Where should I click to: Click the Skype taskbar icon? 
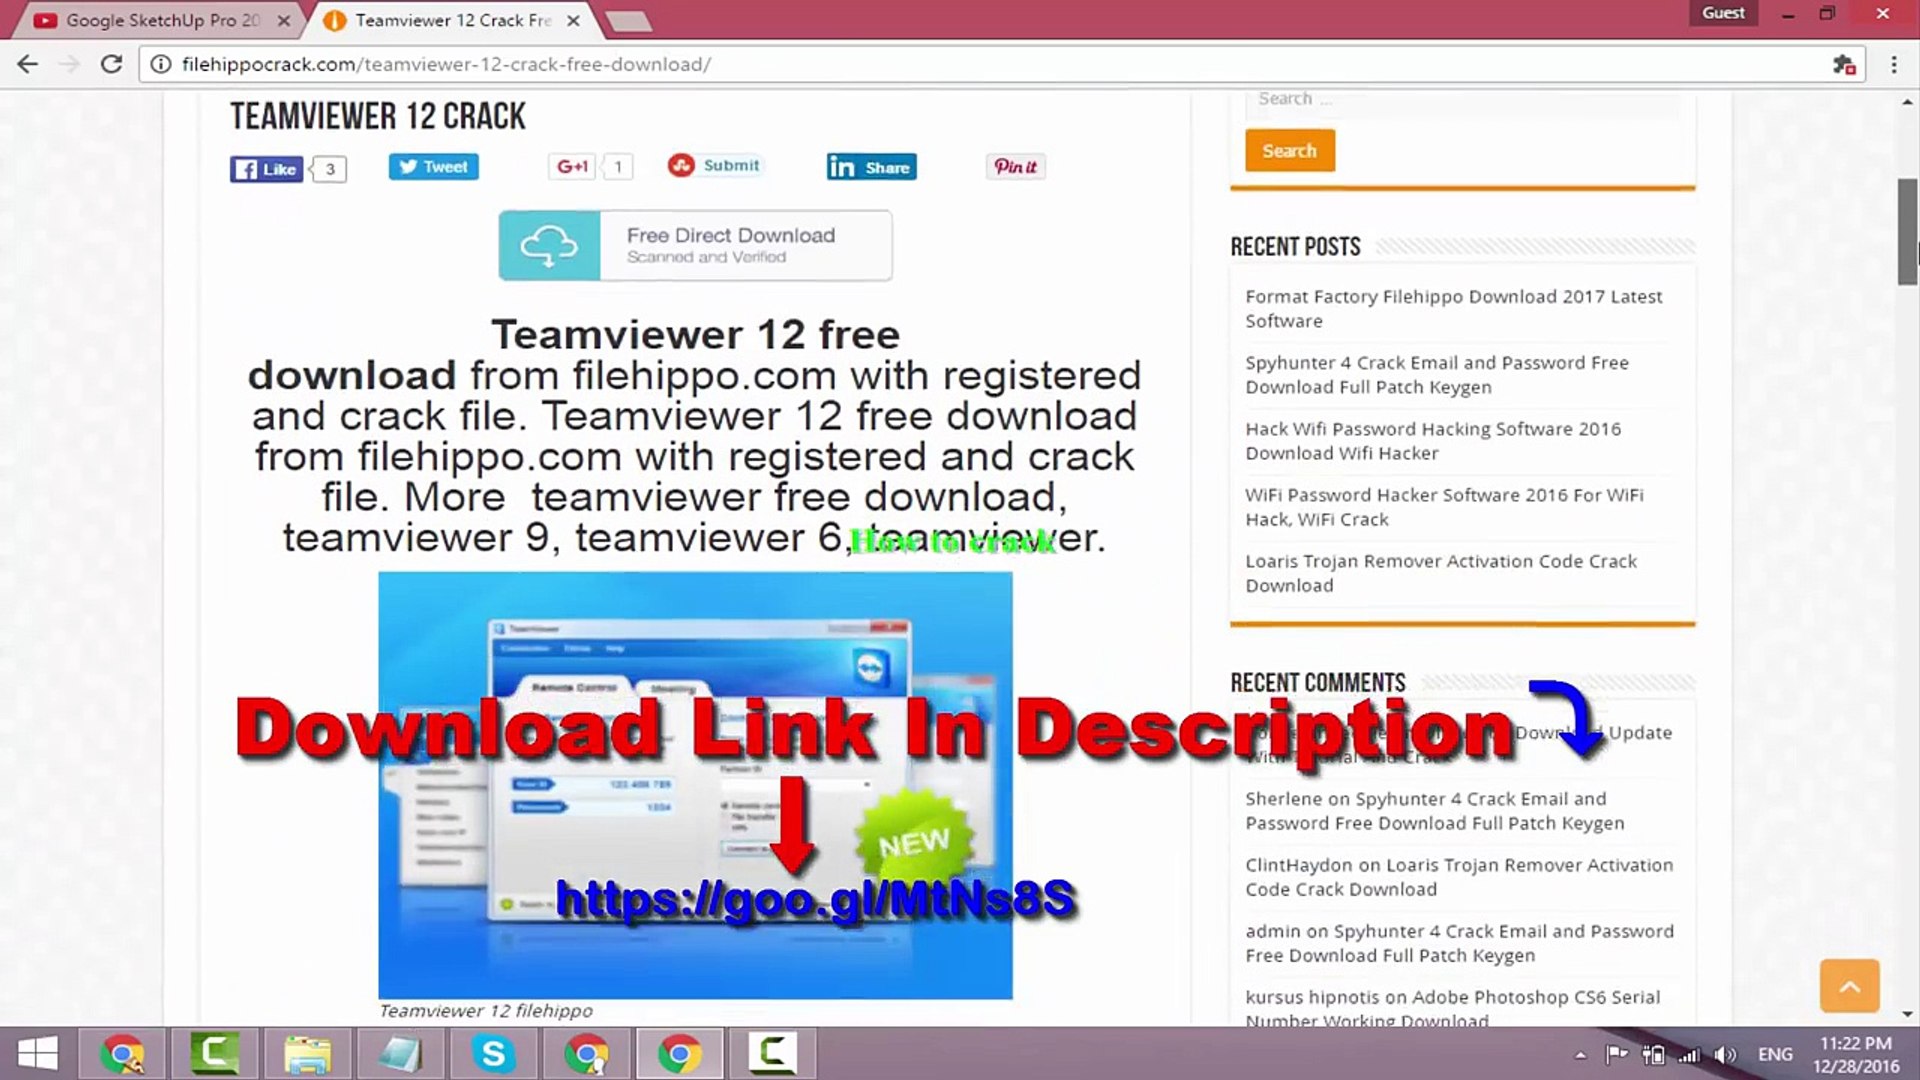(x=493, y=1052)
